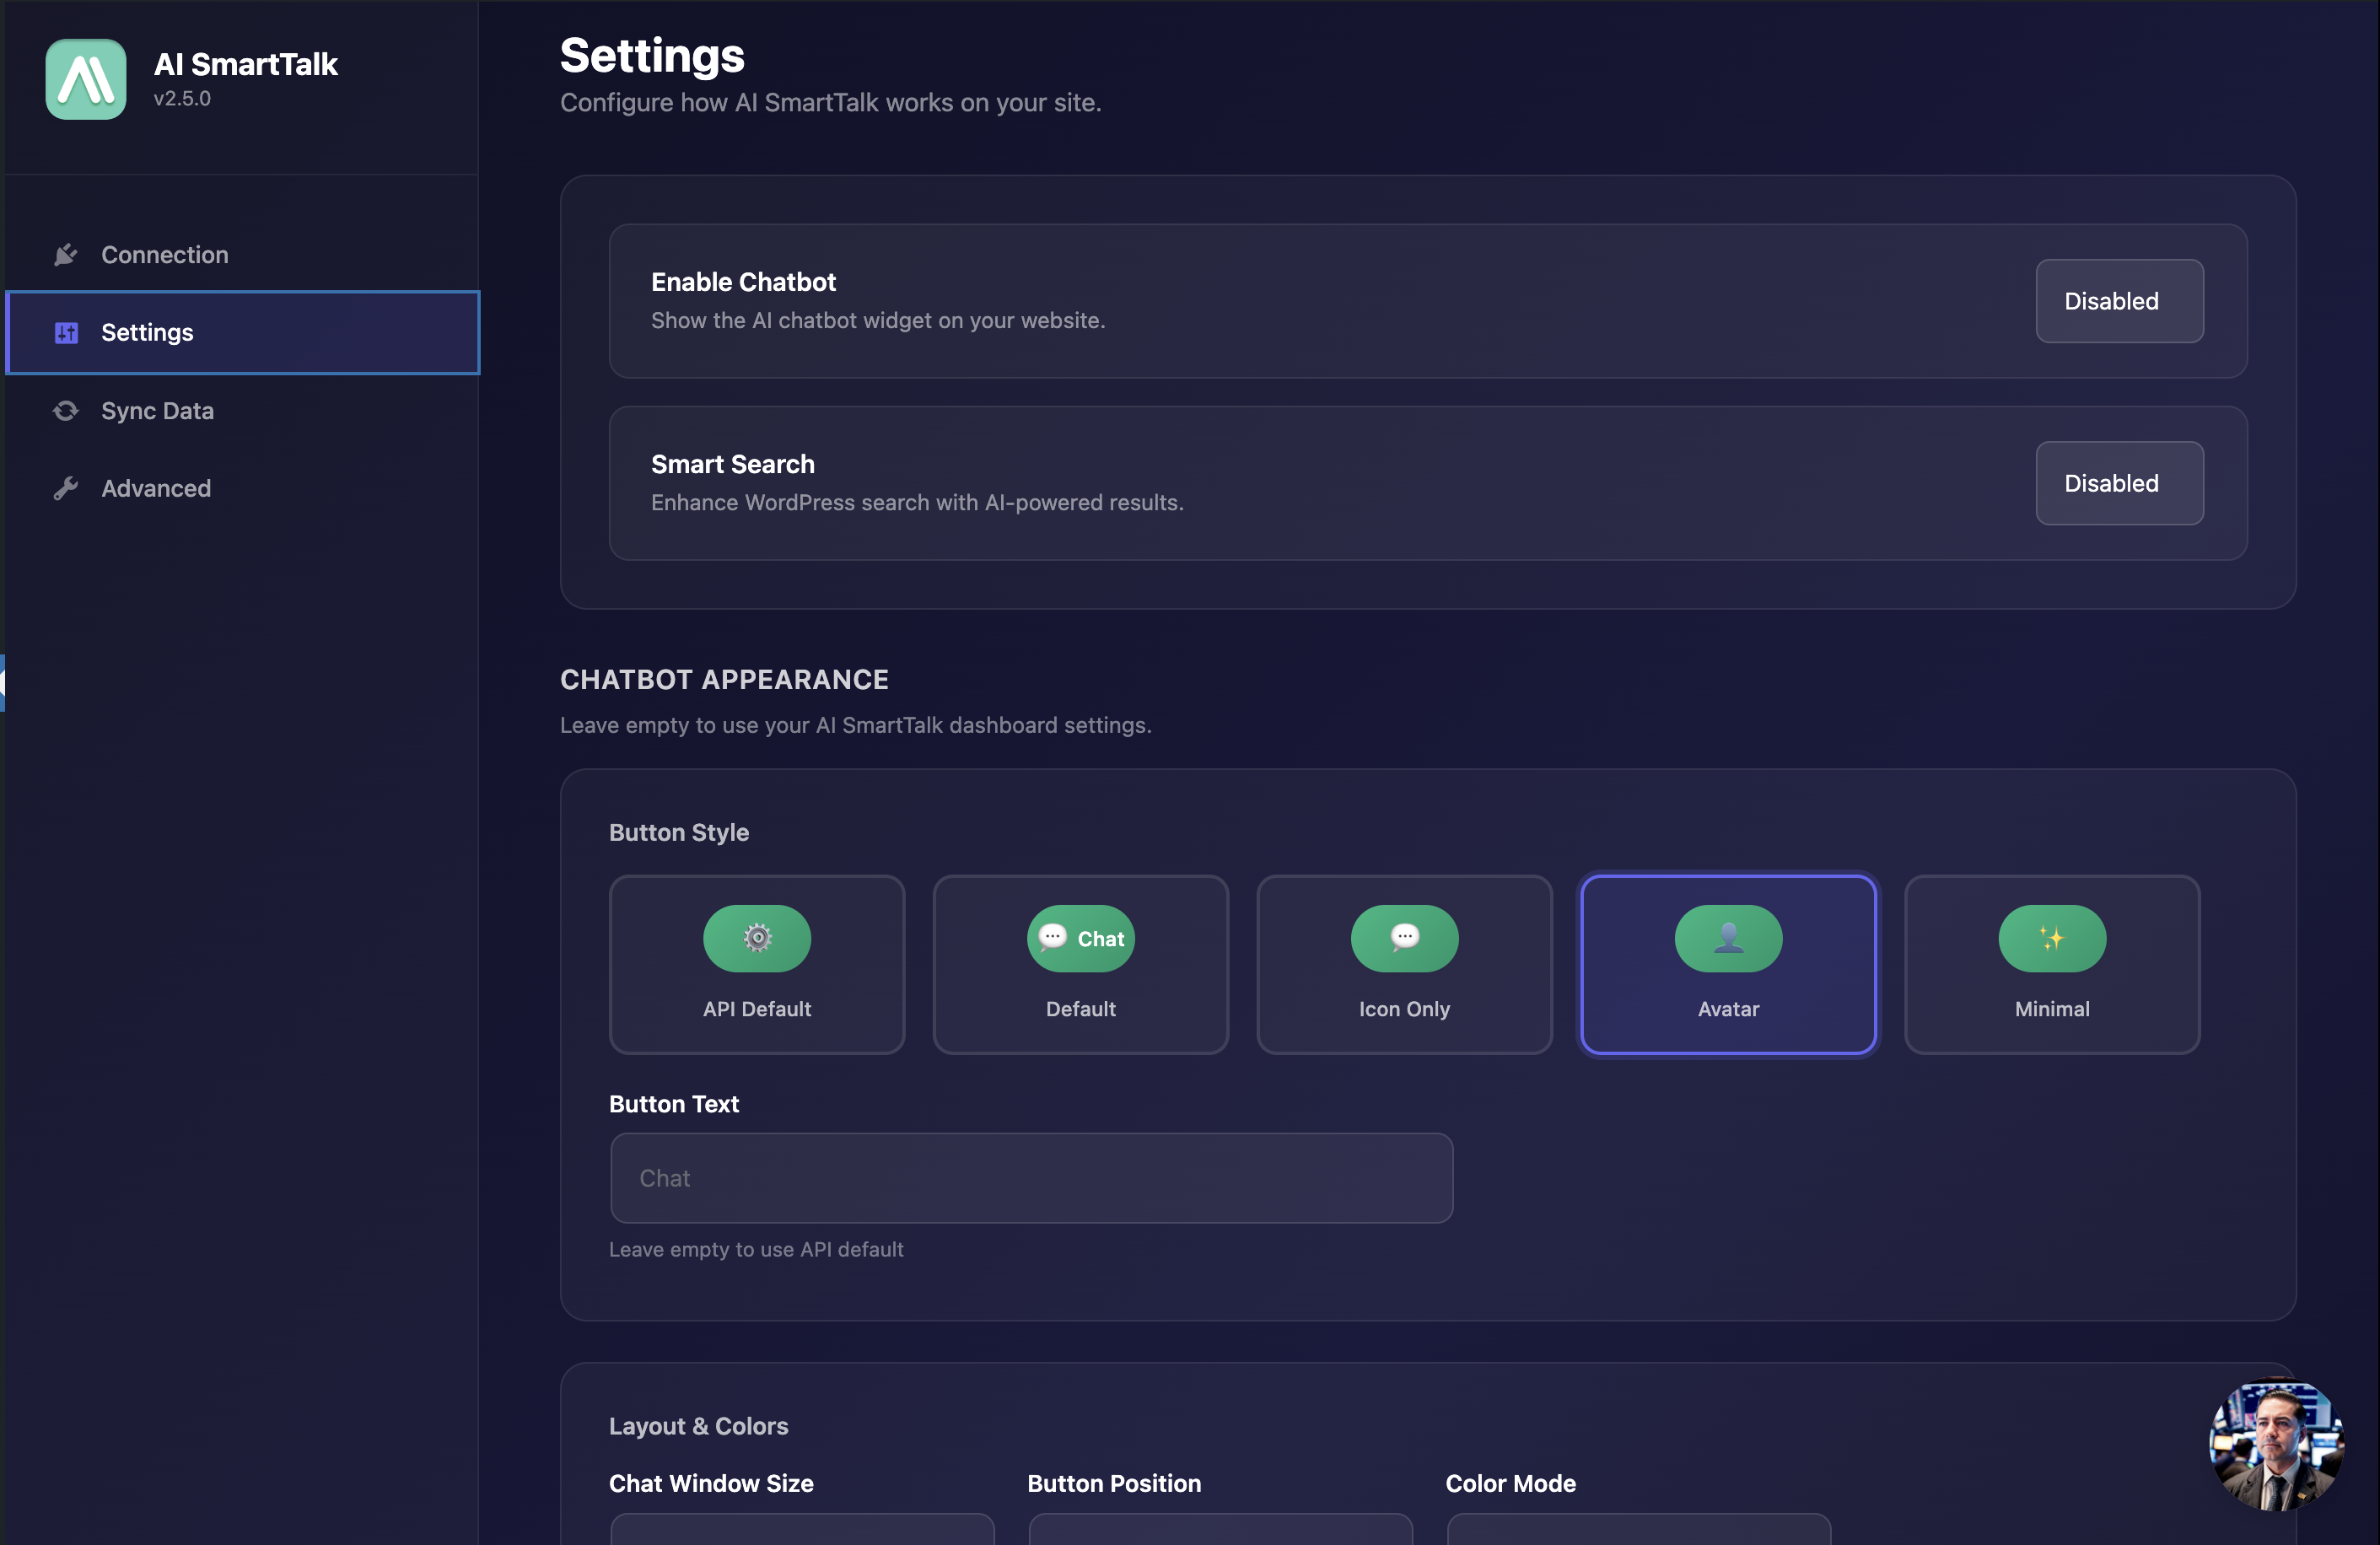Screen dimensions: 2380x1545
Task: Click the chat bubble icon in Icon Only style
Action: 1404,938
